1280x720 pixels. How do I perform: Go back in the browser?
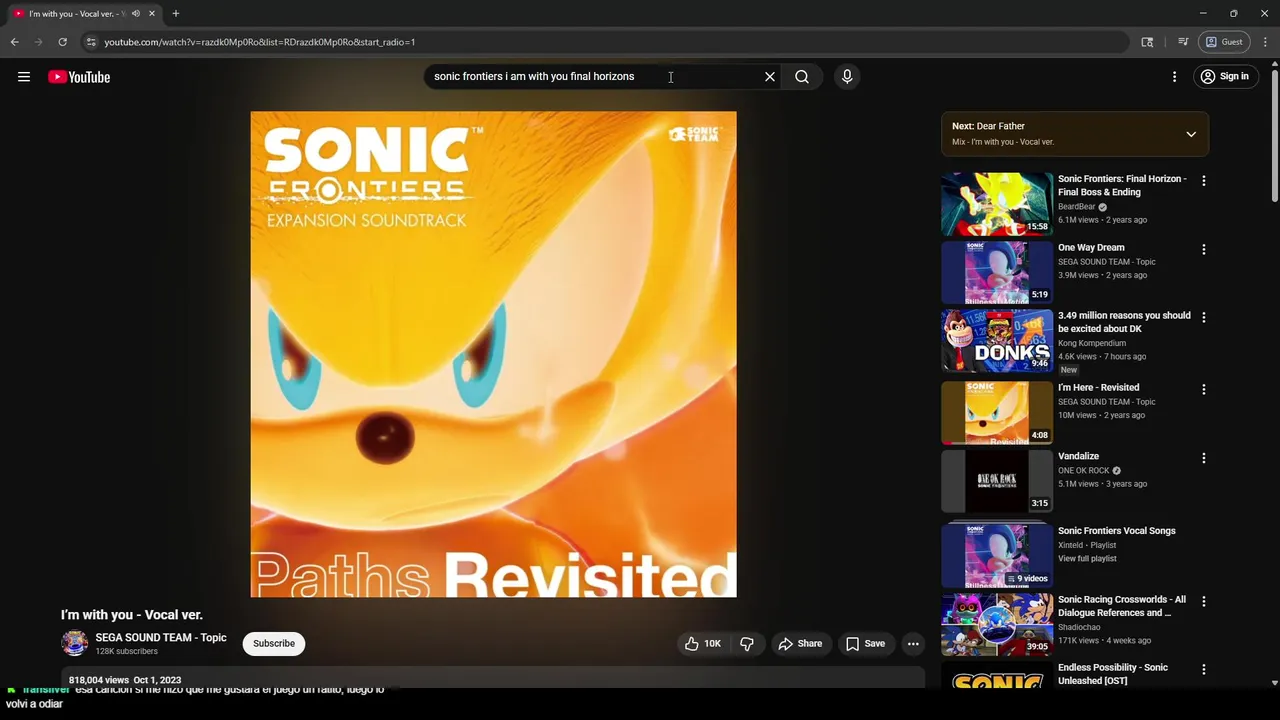[14, 42]
